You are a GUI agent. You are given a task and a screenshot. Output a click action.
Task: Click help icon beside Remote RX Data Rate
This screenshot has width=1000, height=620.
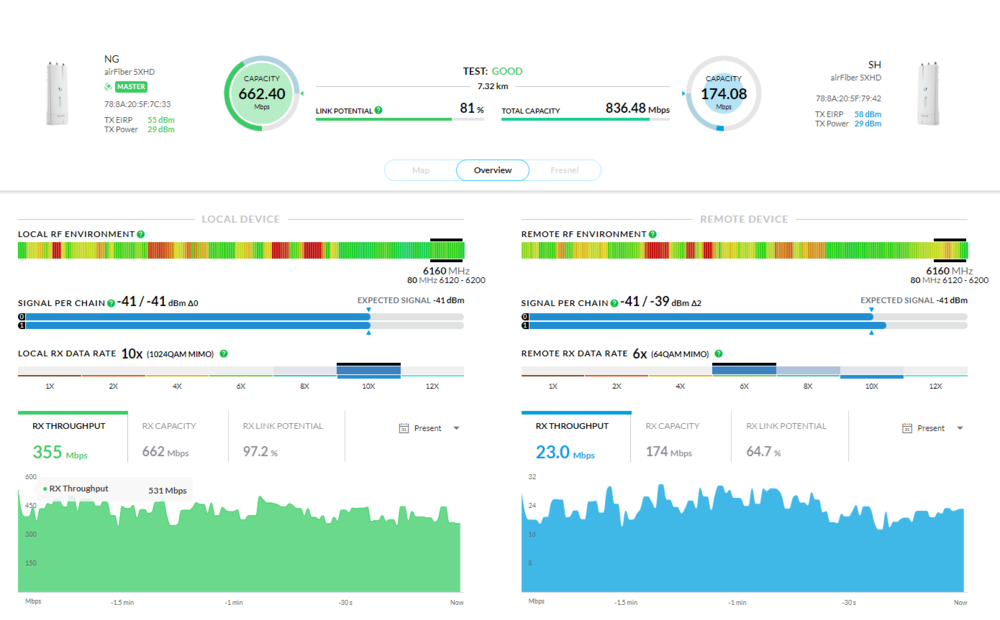(717, 353)
